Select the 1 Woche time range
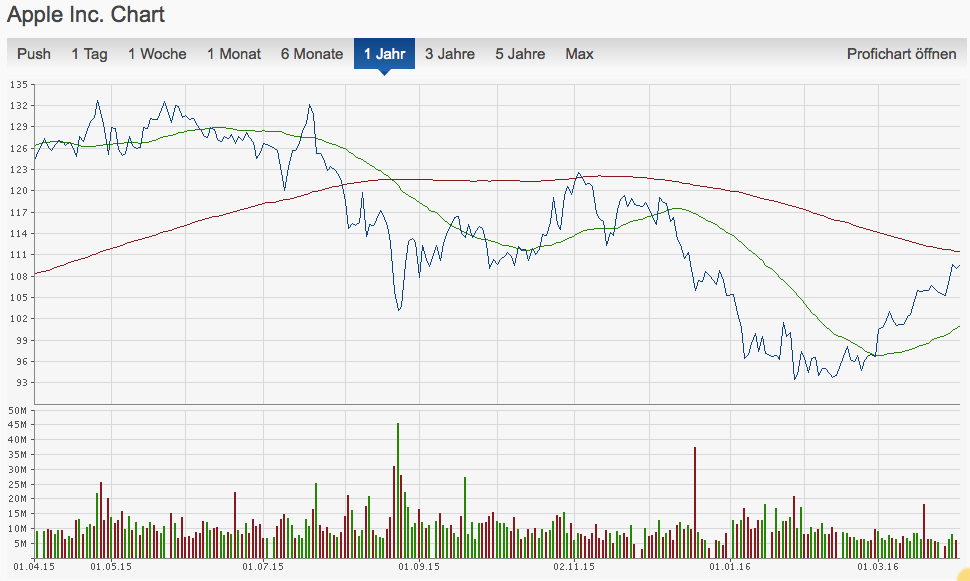This screenshot has height=581, width=970. point(157,54)
